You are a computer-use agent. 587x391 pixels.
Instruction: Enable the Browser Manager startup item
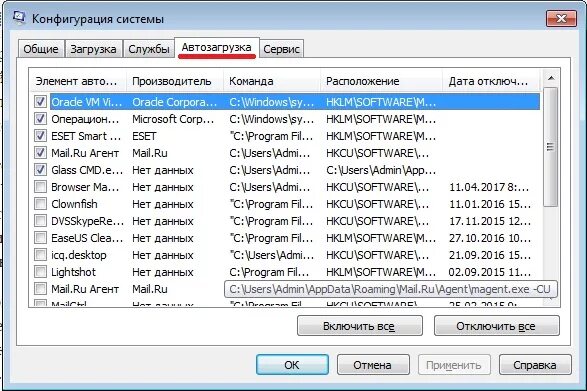40,187
